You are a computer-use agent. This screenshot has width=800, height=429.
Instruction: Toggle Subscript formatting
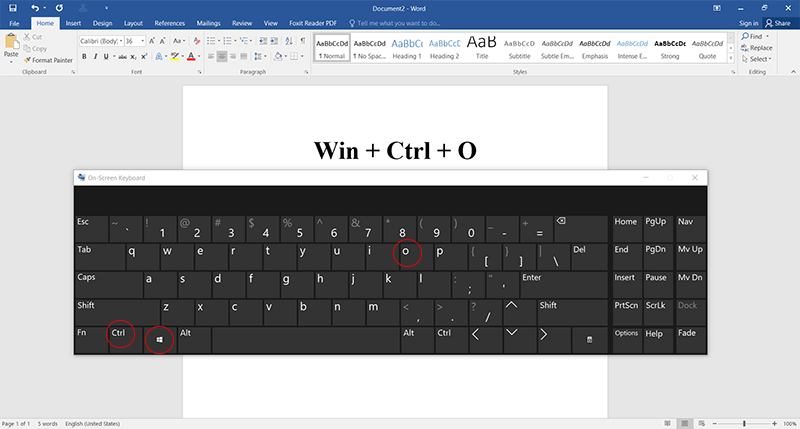click(x=133, y=57)
